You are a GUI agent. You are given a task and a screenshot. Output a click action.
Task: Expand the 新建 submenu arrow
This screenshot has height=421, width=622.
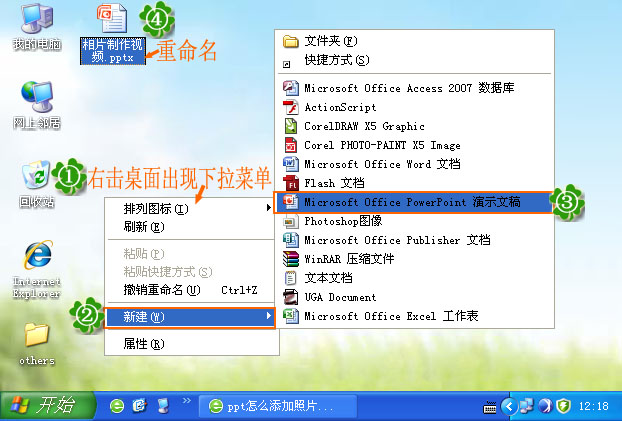(269, 316)
